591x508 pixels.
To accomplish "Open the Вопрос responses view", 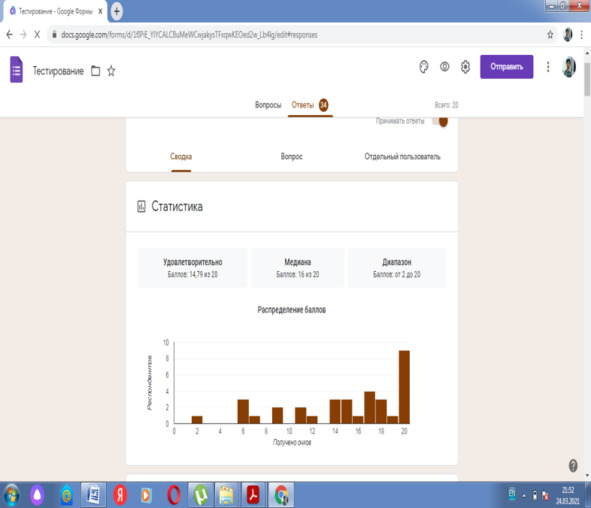I will (x=291, y=156).
